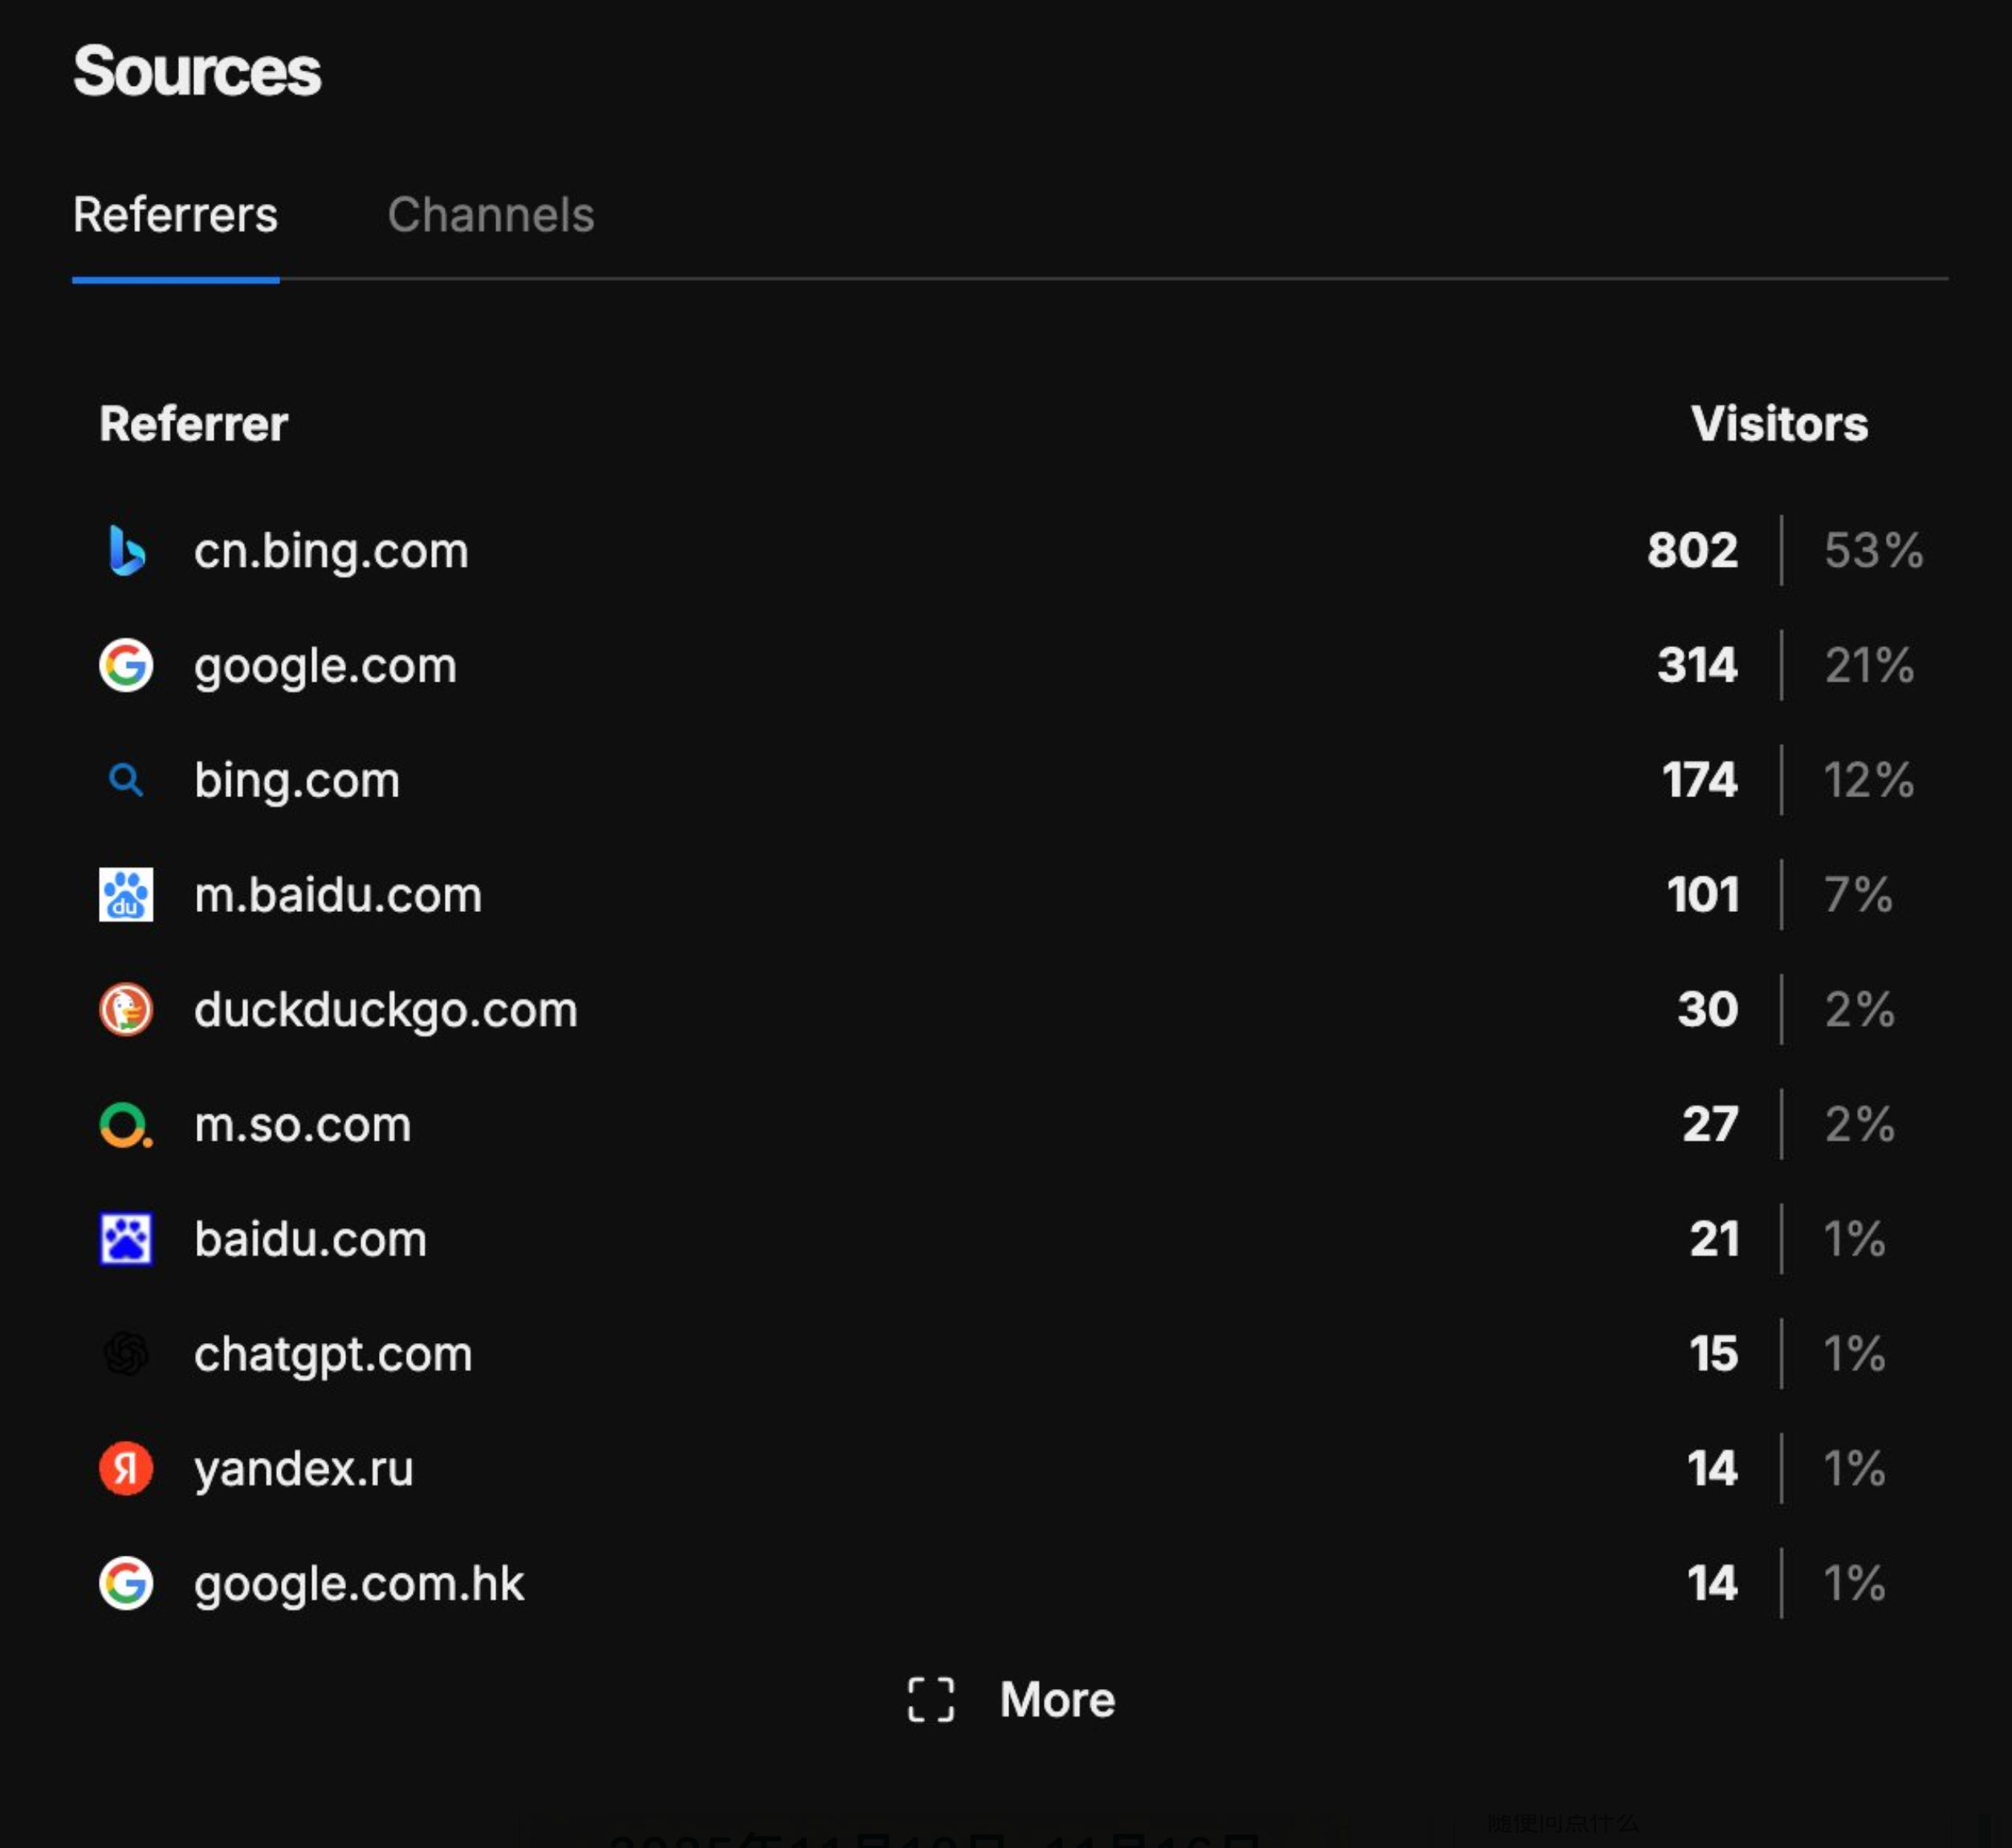Click the Baidu paw icon for m.baidu.com
The image size is (2012, 1848).
(126, 894)
